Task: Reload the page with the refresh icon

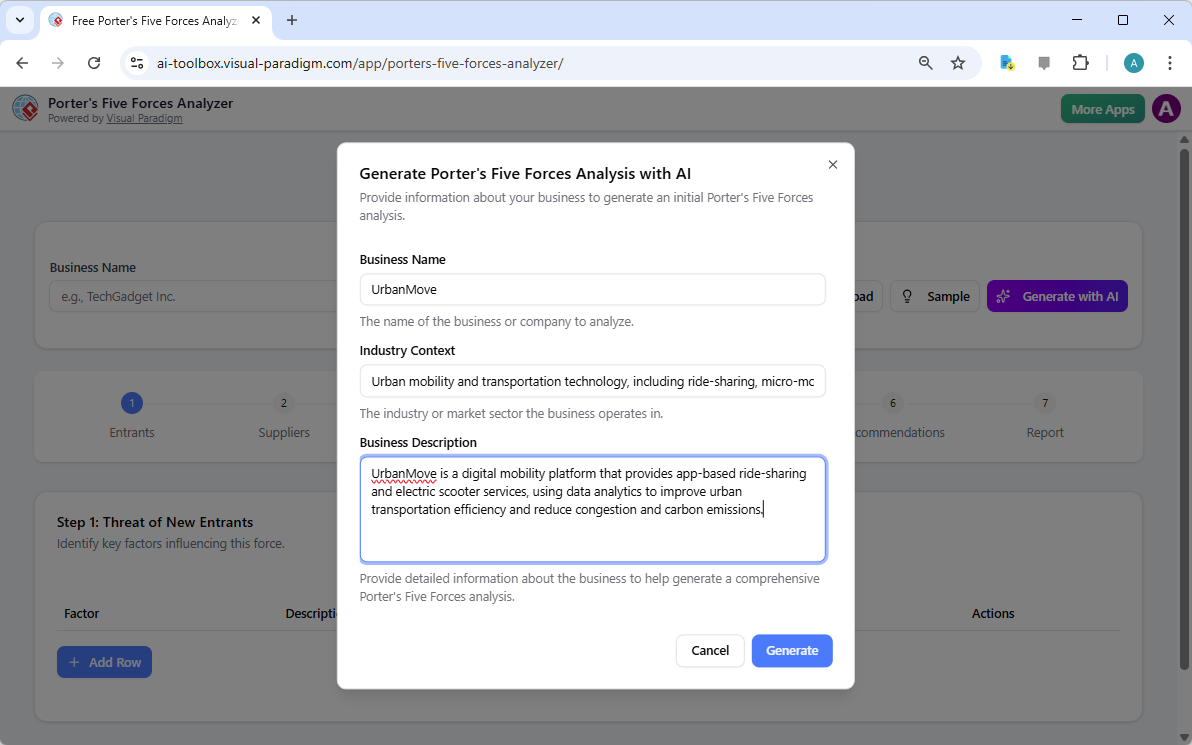Action: click(x=94, y=62)
